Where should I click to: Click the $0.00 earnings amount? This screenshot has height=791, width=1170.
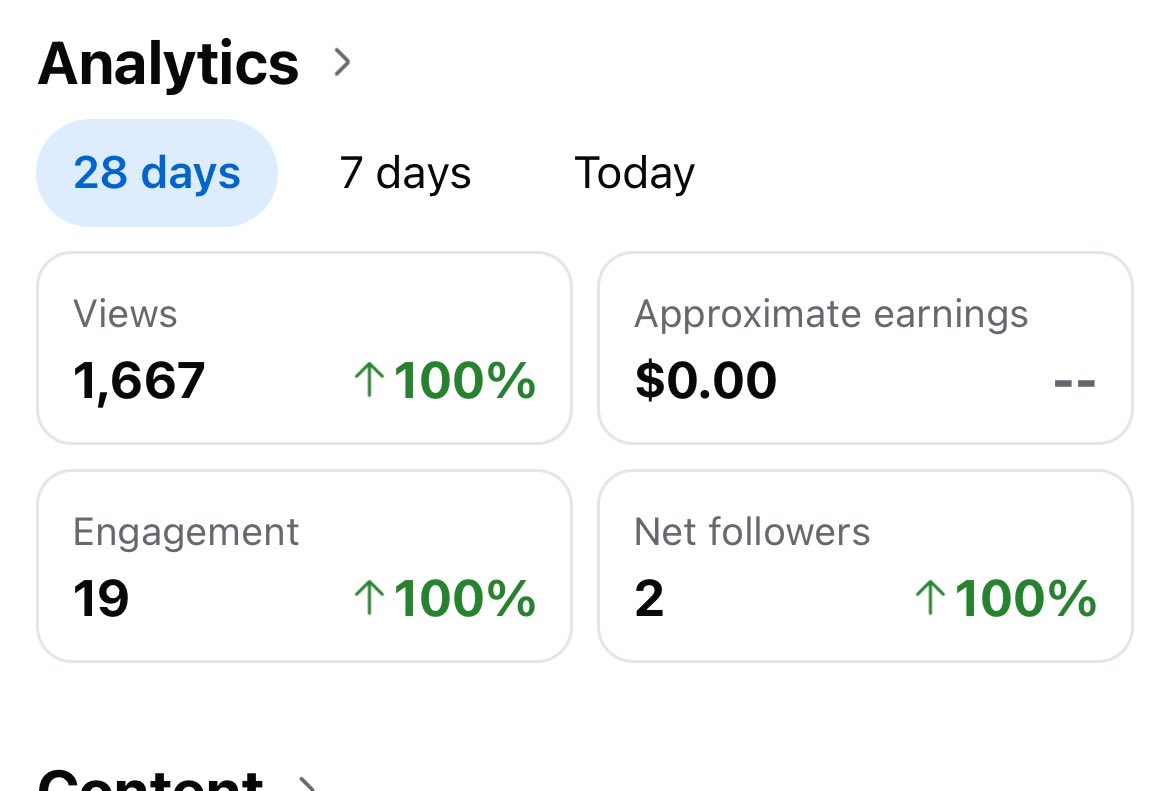point(705,380)
